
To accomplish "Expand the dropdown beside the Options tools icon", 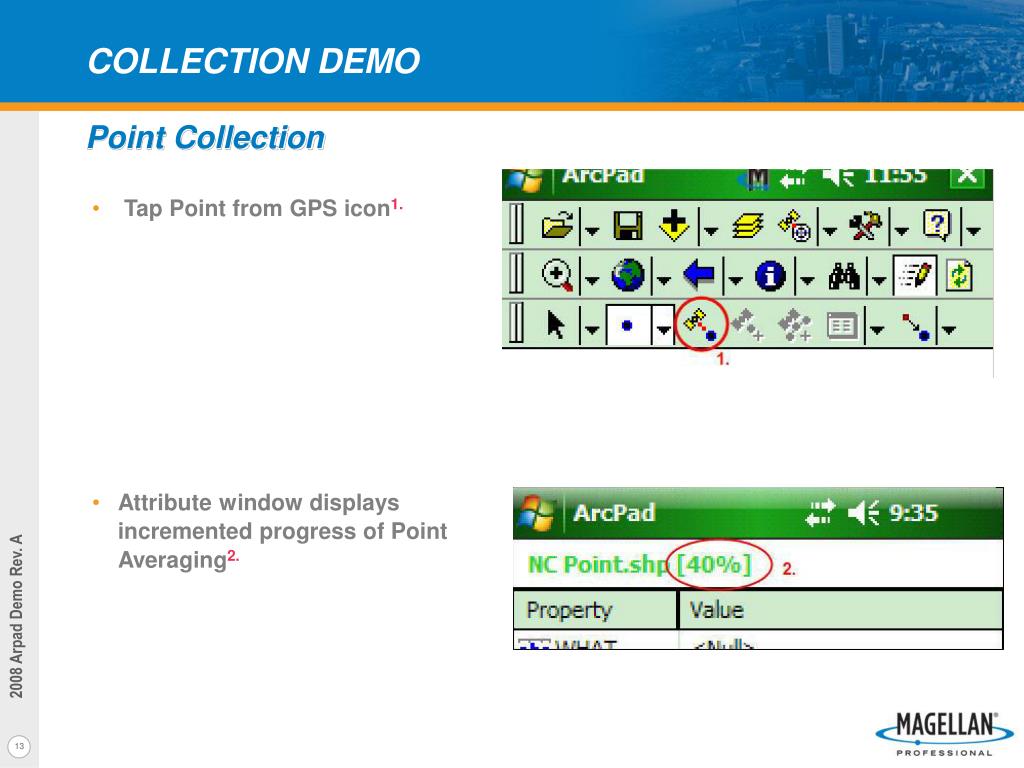I will [901, 231].
